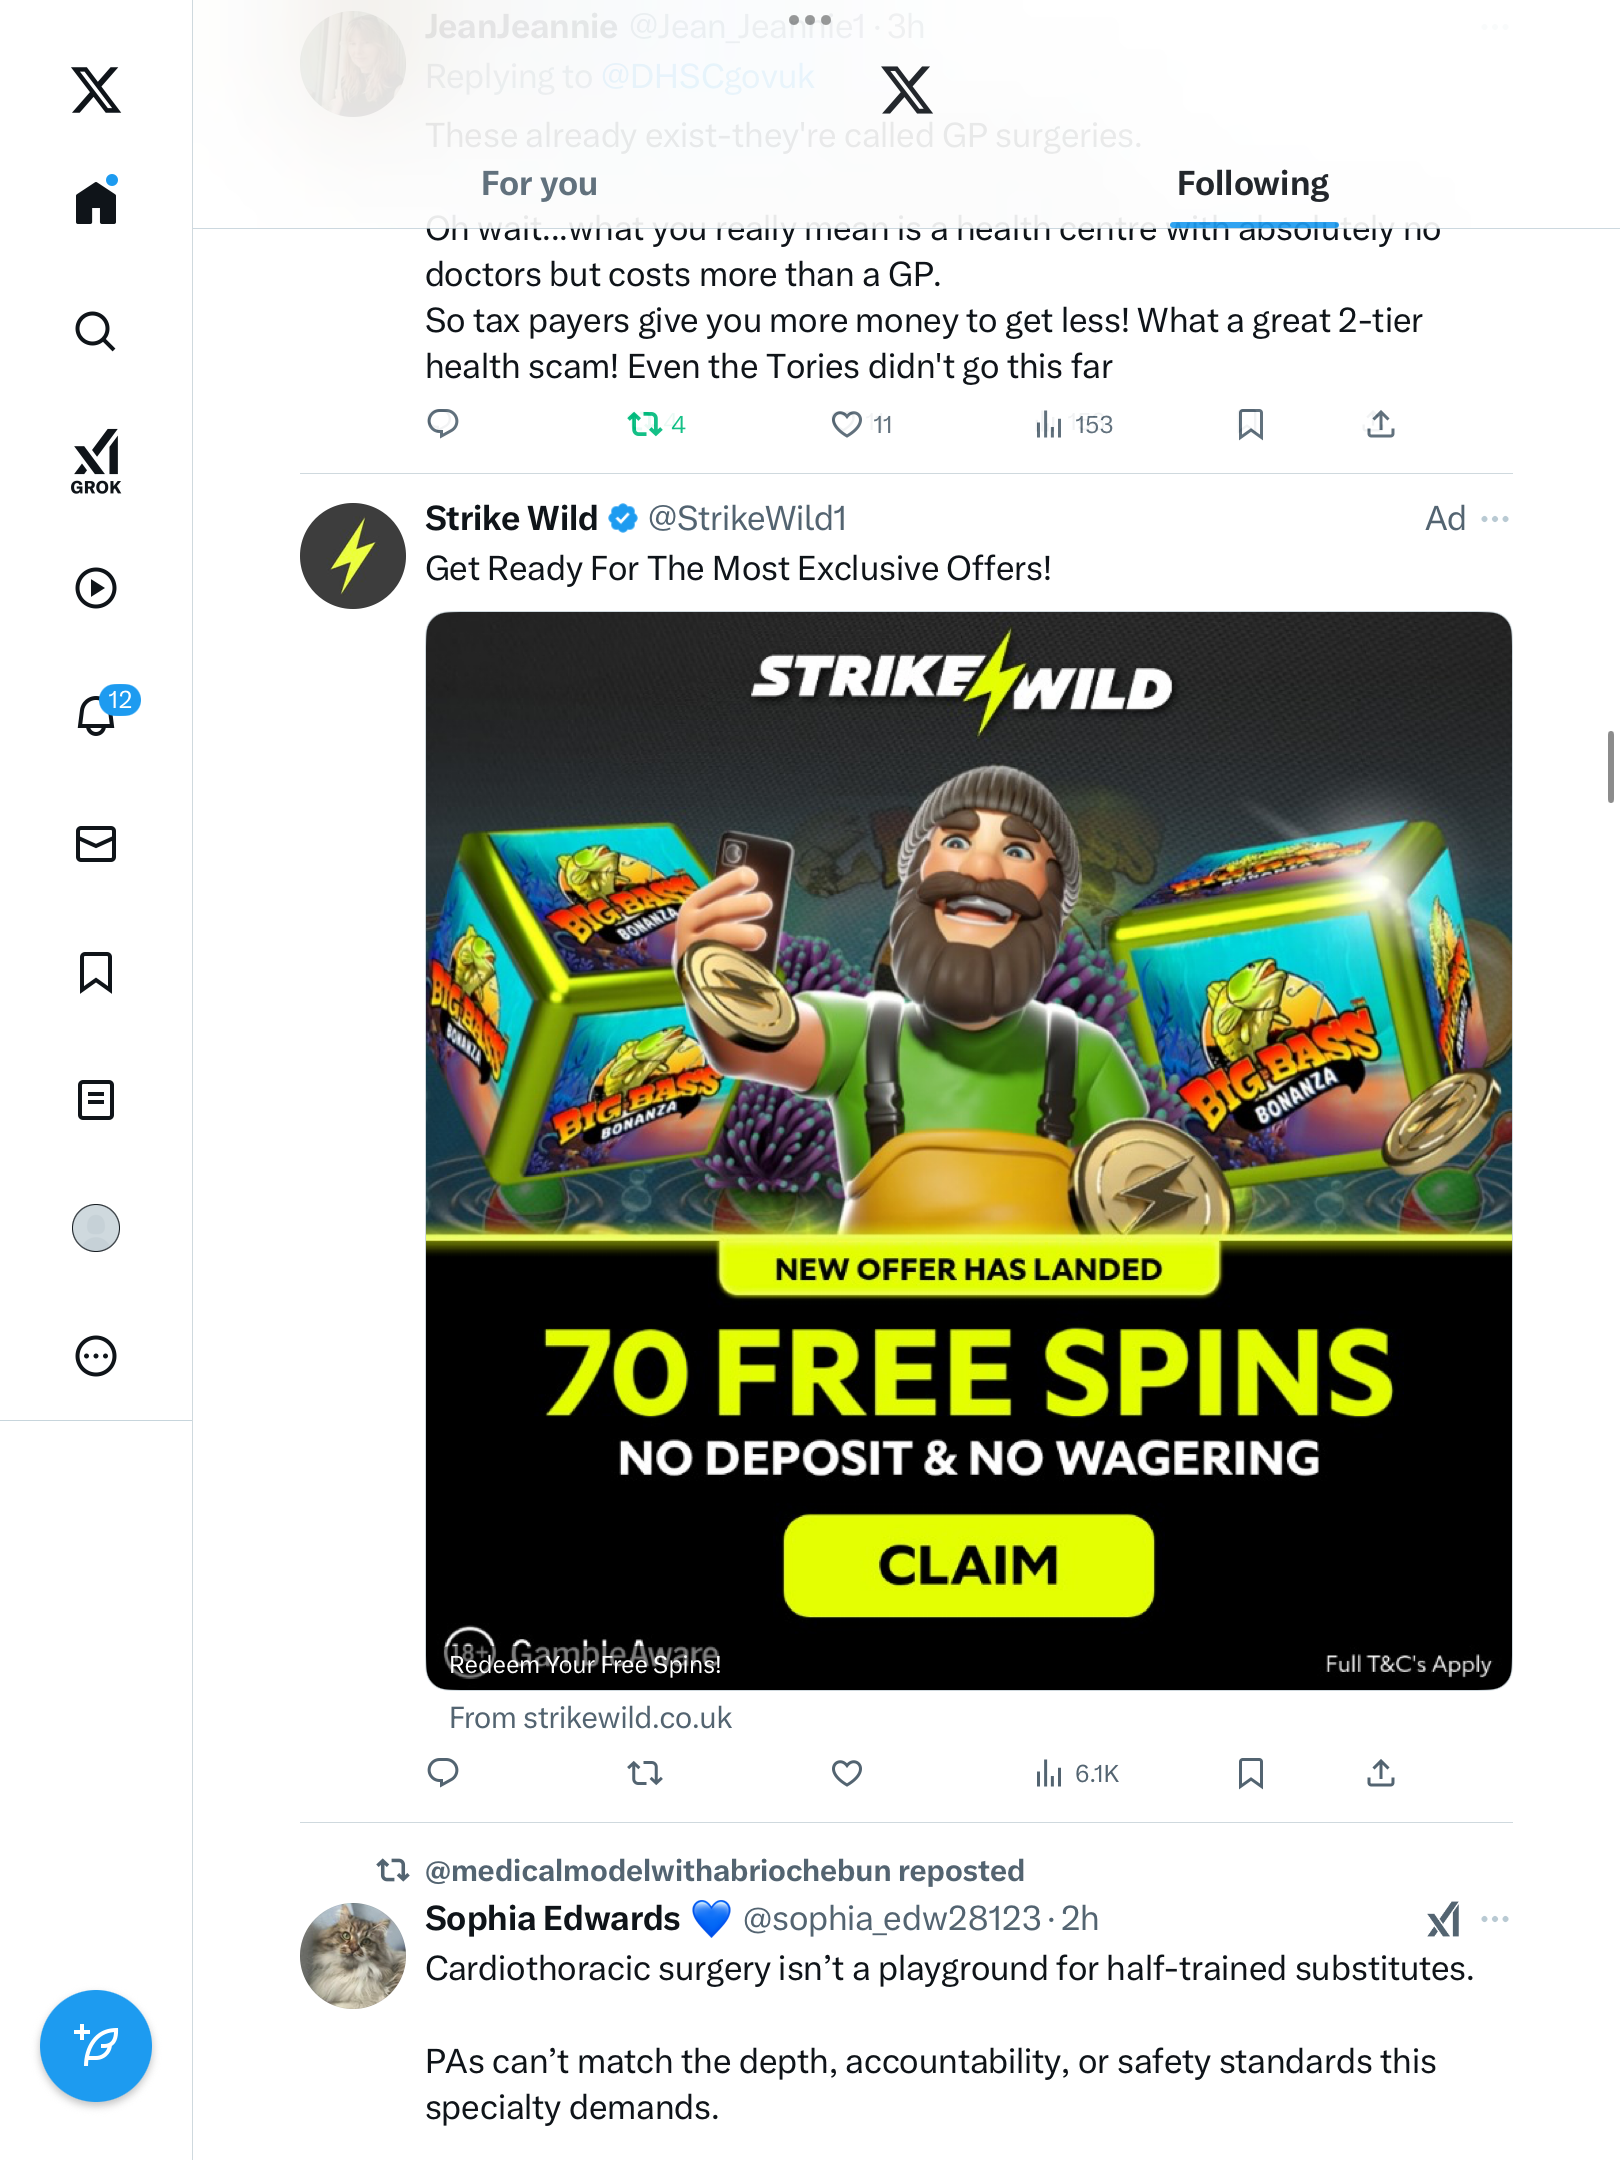This screenshot has width=1620, height=2160.
Task: Expand the sidebar More menu
Action: tap(96, 1356)
